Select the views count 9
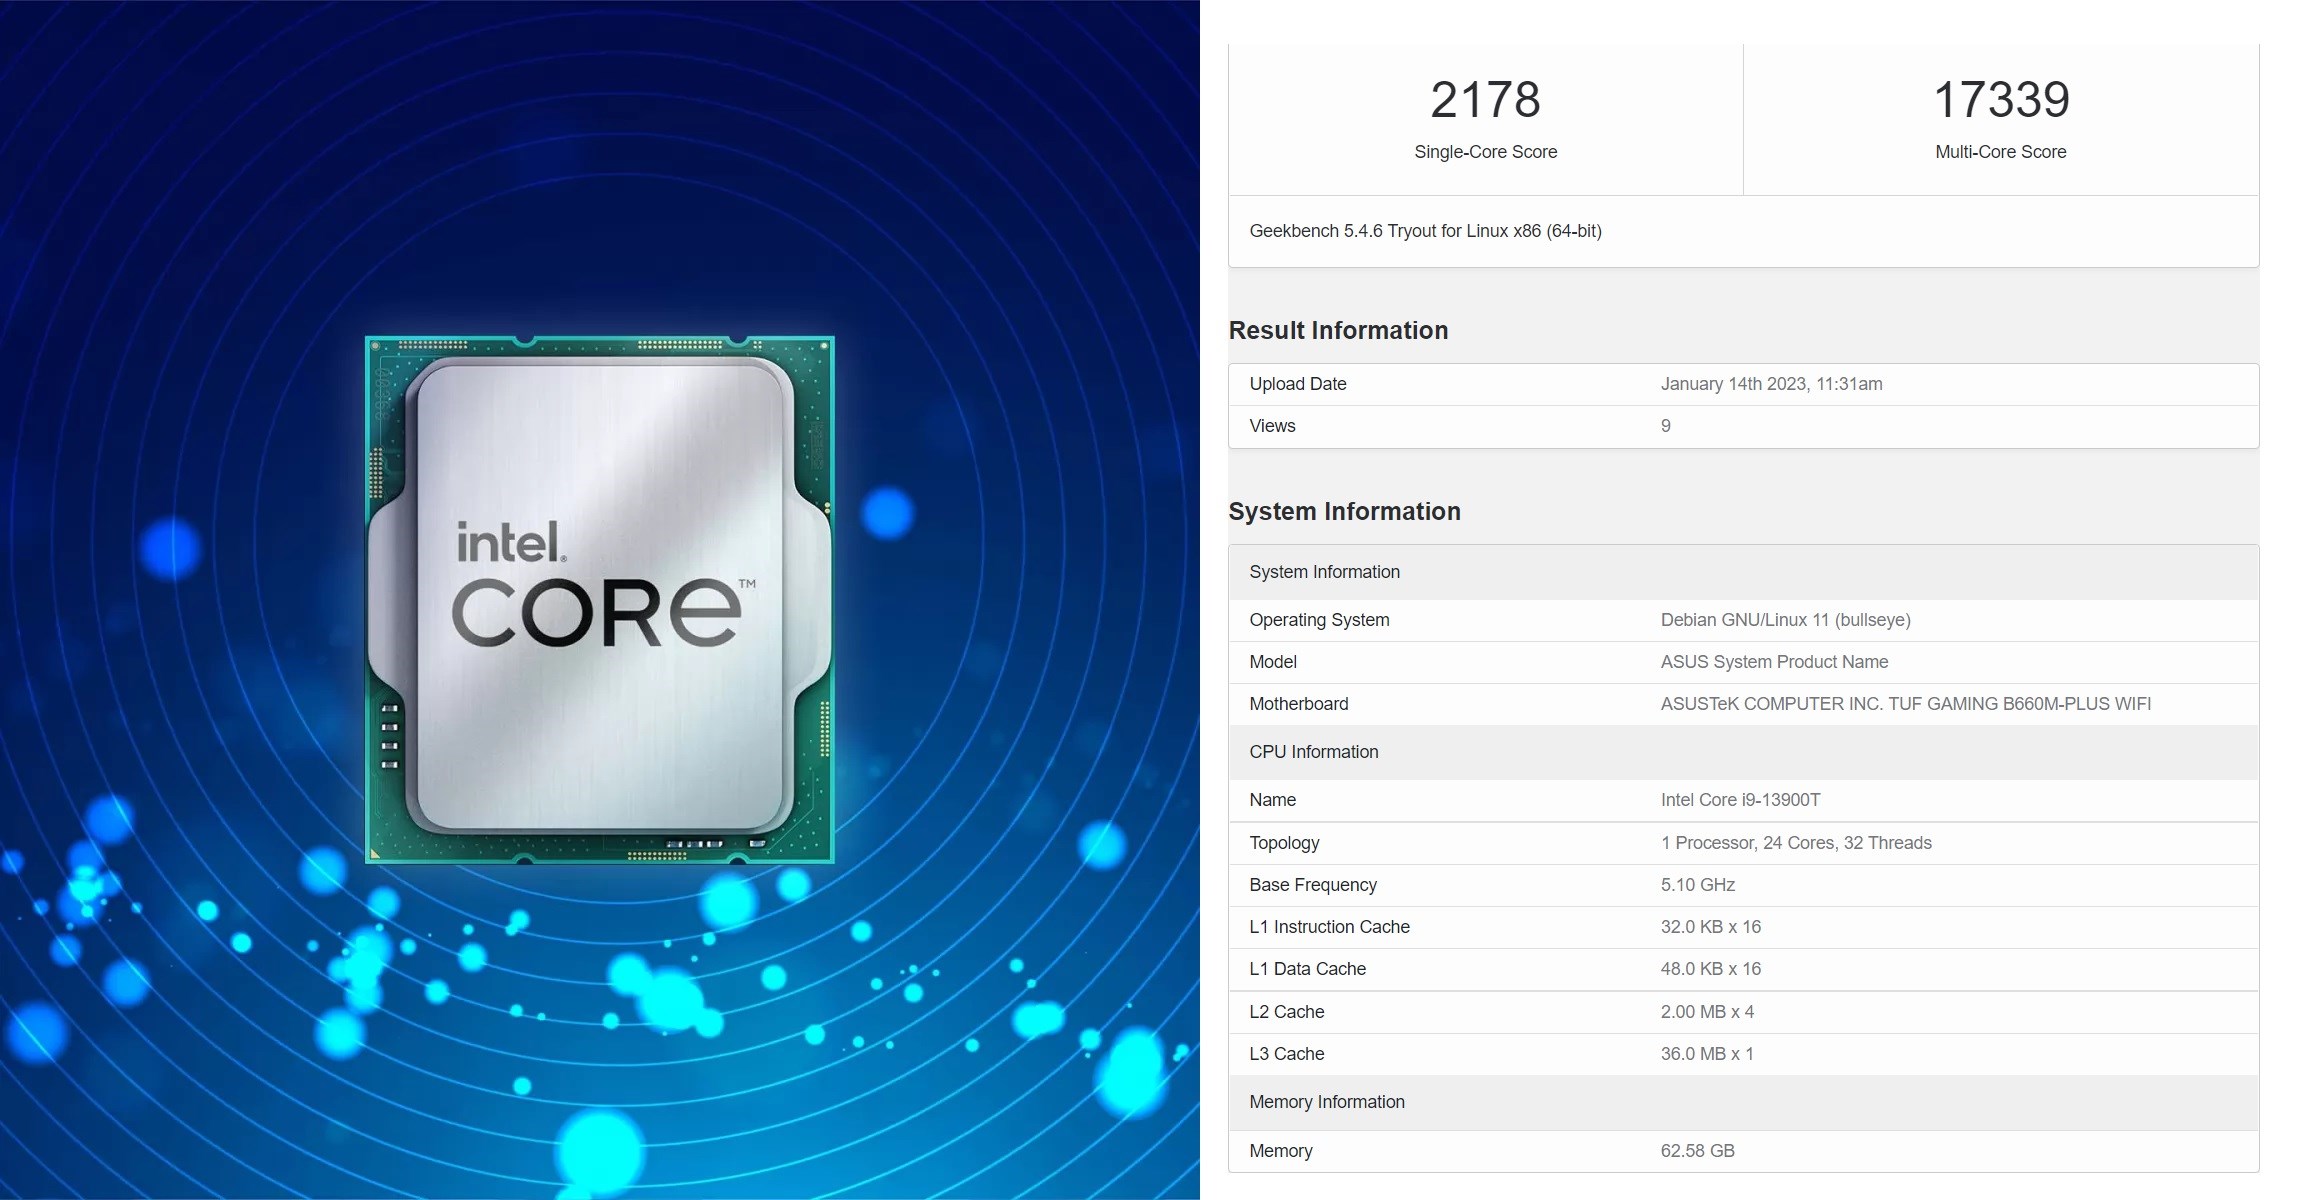2300x1200 pixels. [x=1666, y=426]
